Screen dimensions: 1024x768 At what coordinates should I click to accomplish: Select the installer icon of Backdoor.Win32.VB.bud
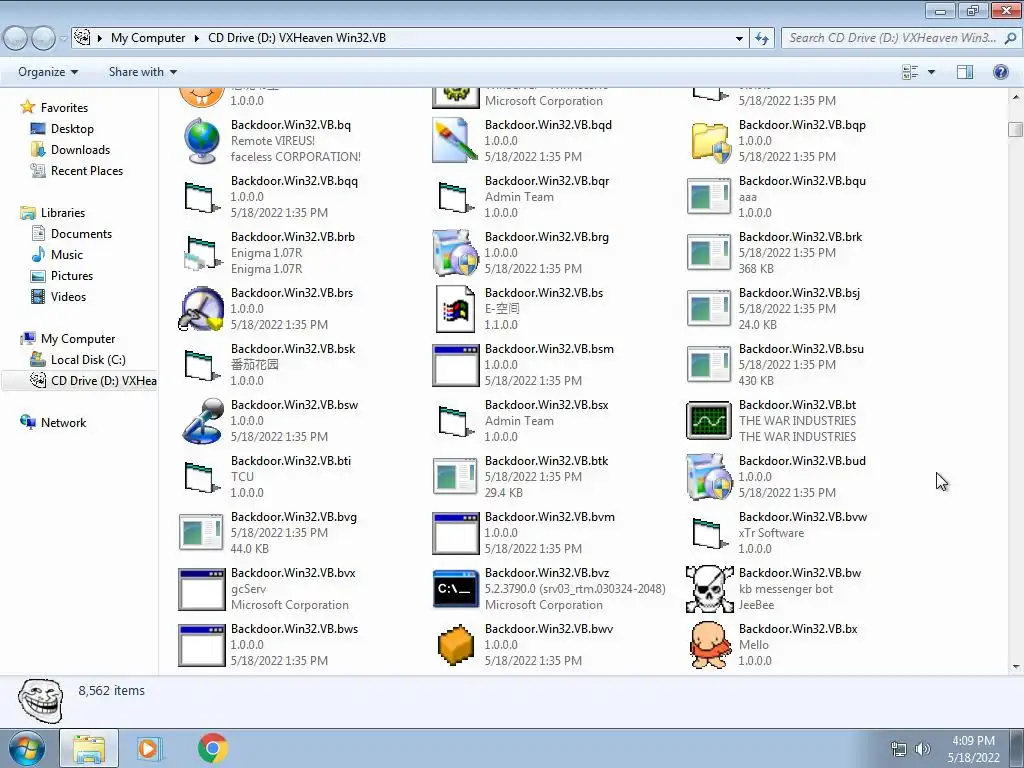click(709, 477)
